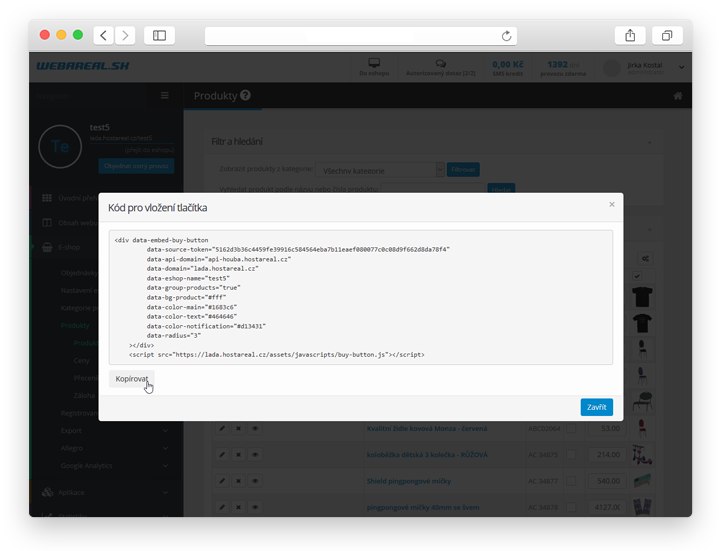Toggle the eye icon for 'Shield pingpongové míčky'
This screenshot has height=551, width=720.
click(255, 481)
